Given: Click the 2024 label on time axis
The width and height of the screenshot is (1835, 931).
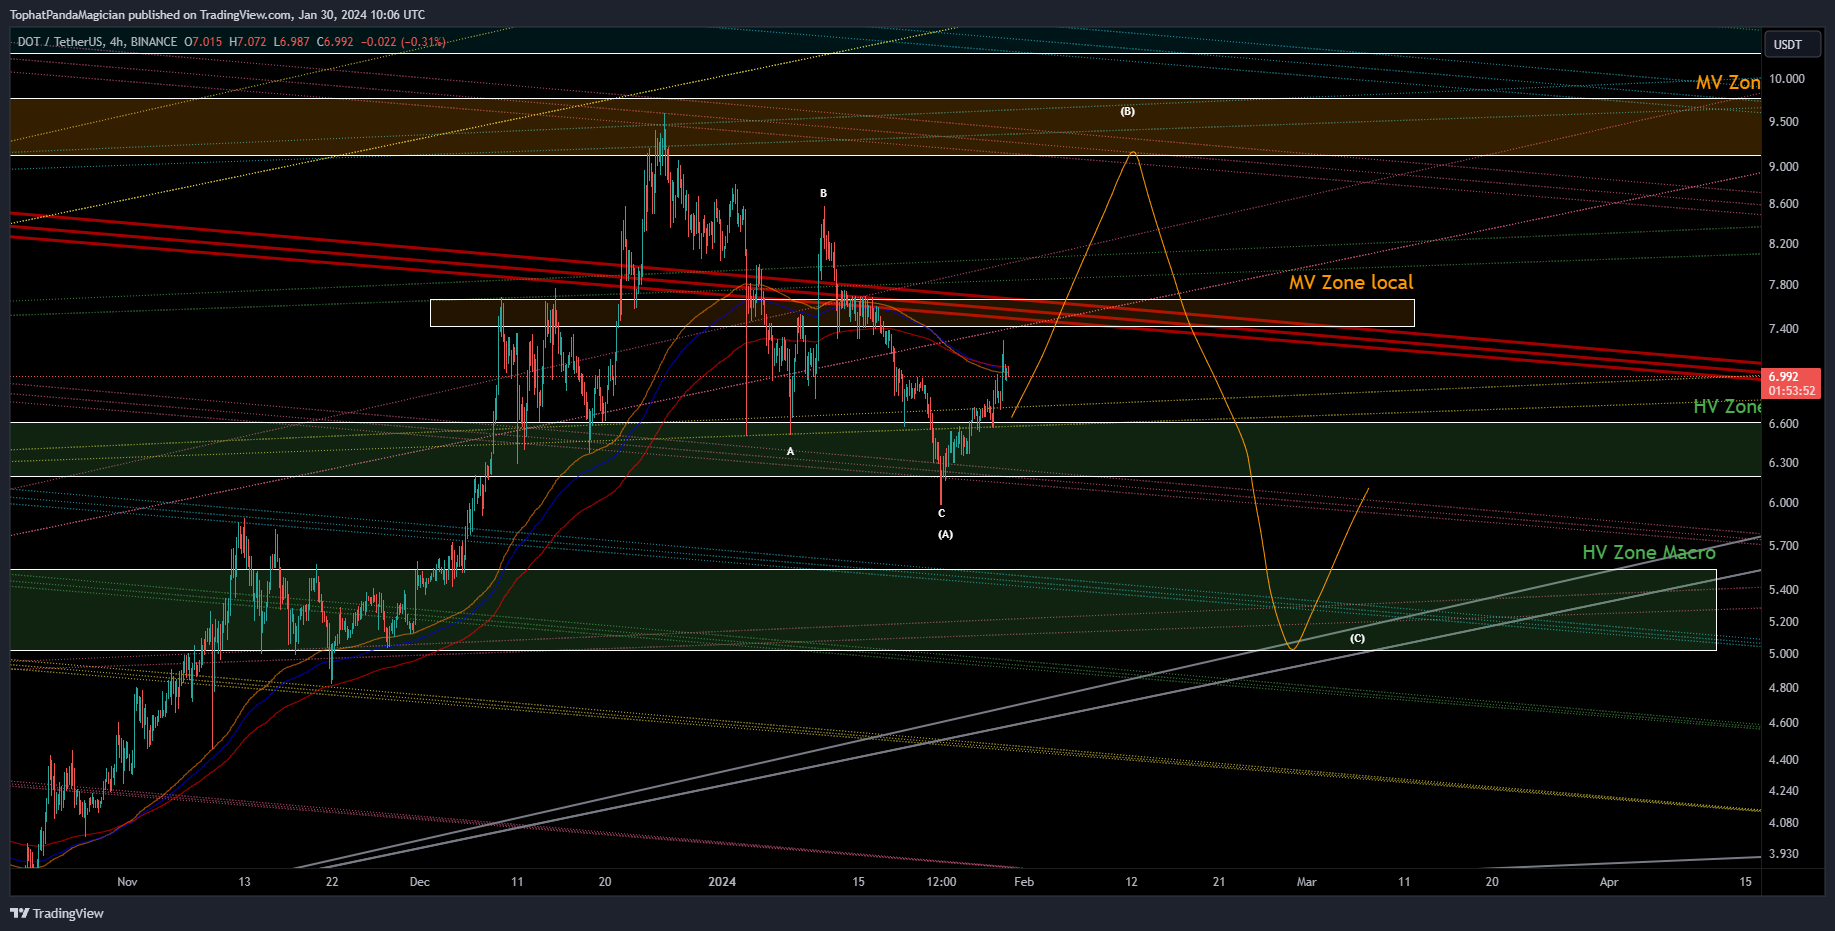Looking at the screenshot, I should tap(721, 882).
